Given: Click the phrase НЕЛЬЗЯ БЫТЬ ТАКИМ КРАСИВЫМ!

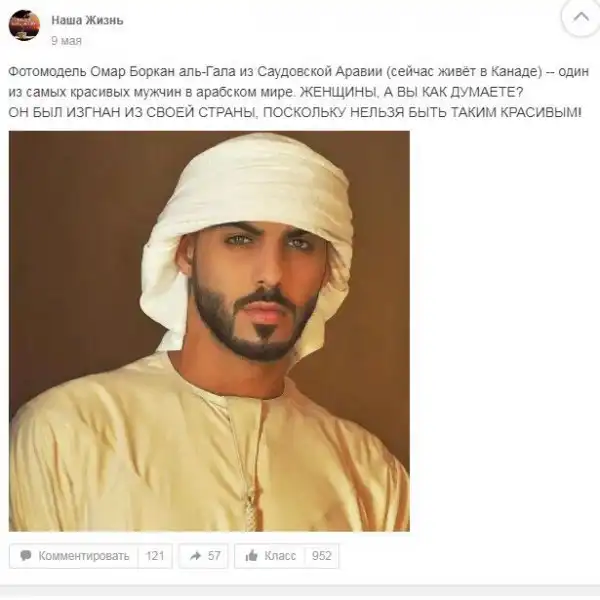Looking at the screenshot, I should coord(466,112).
